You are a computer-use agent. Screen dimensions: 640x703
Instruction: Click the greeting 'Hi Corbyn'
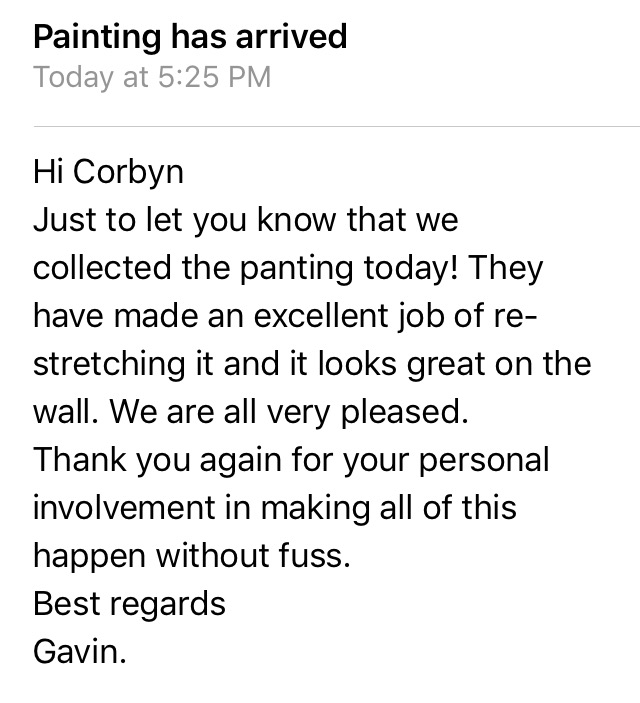click(x=109, y=173)
